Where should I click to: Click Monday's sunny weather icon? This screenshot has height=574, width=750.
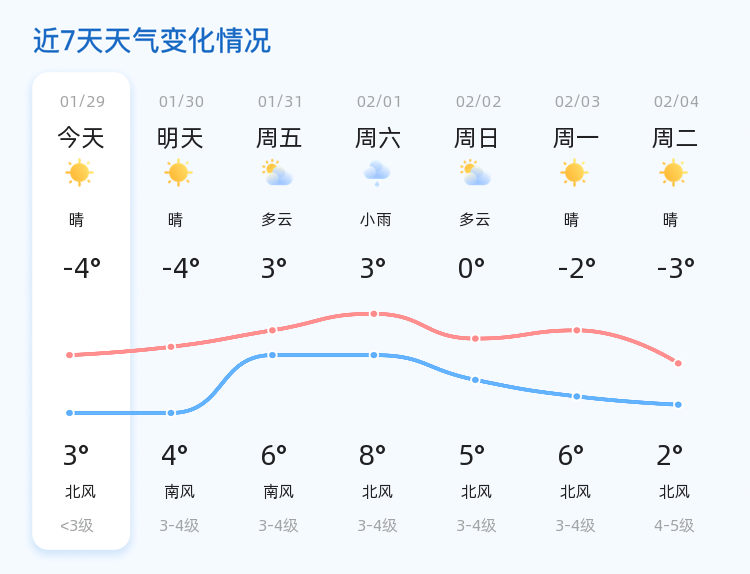click(x=574, y=173)
